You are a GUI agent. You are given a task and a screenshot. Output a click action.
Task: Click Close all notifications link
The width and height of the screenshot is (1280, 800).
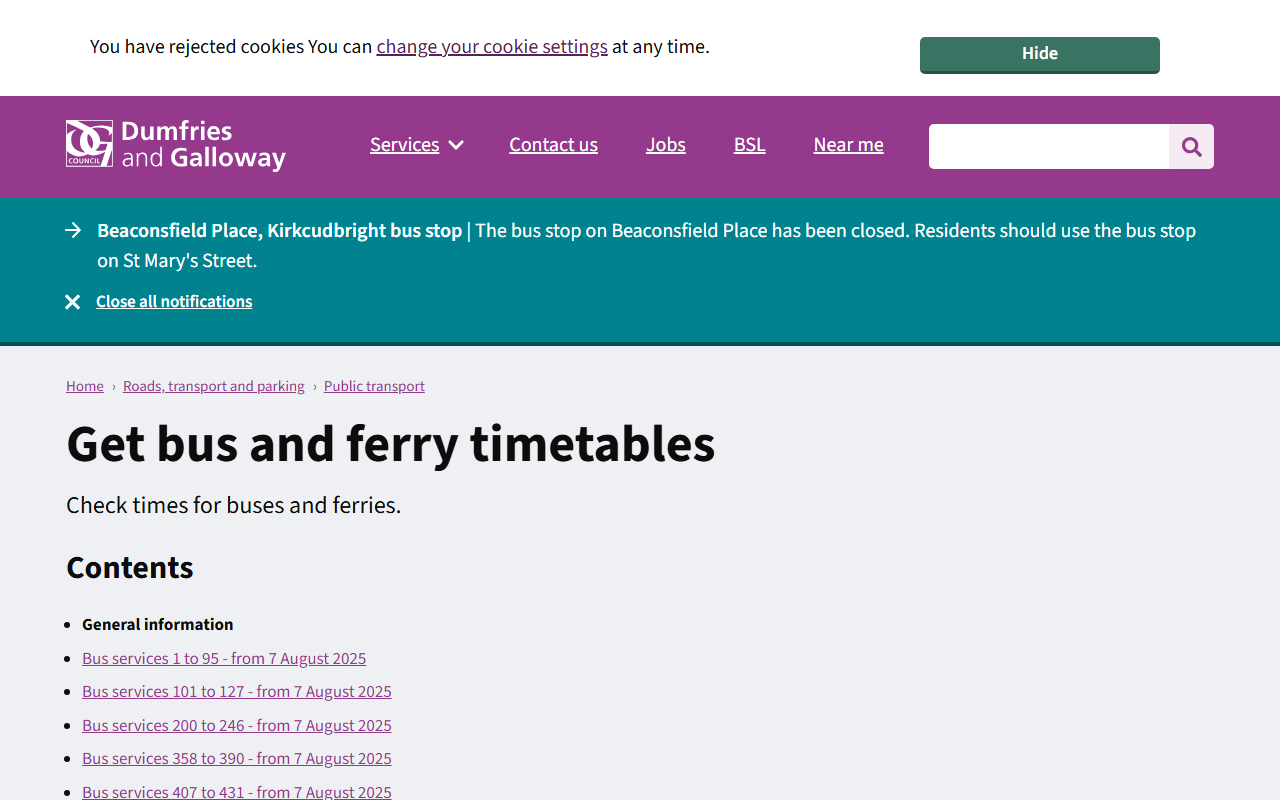174,302
